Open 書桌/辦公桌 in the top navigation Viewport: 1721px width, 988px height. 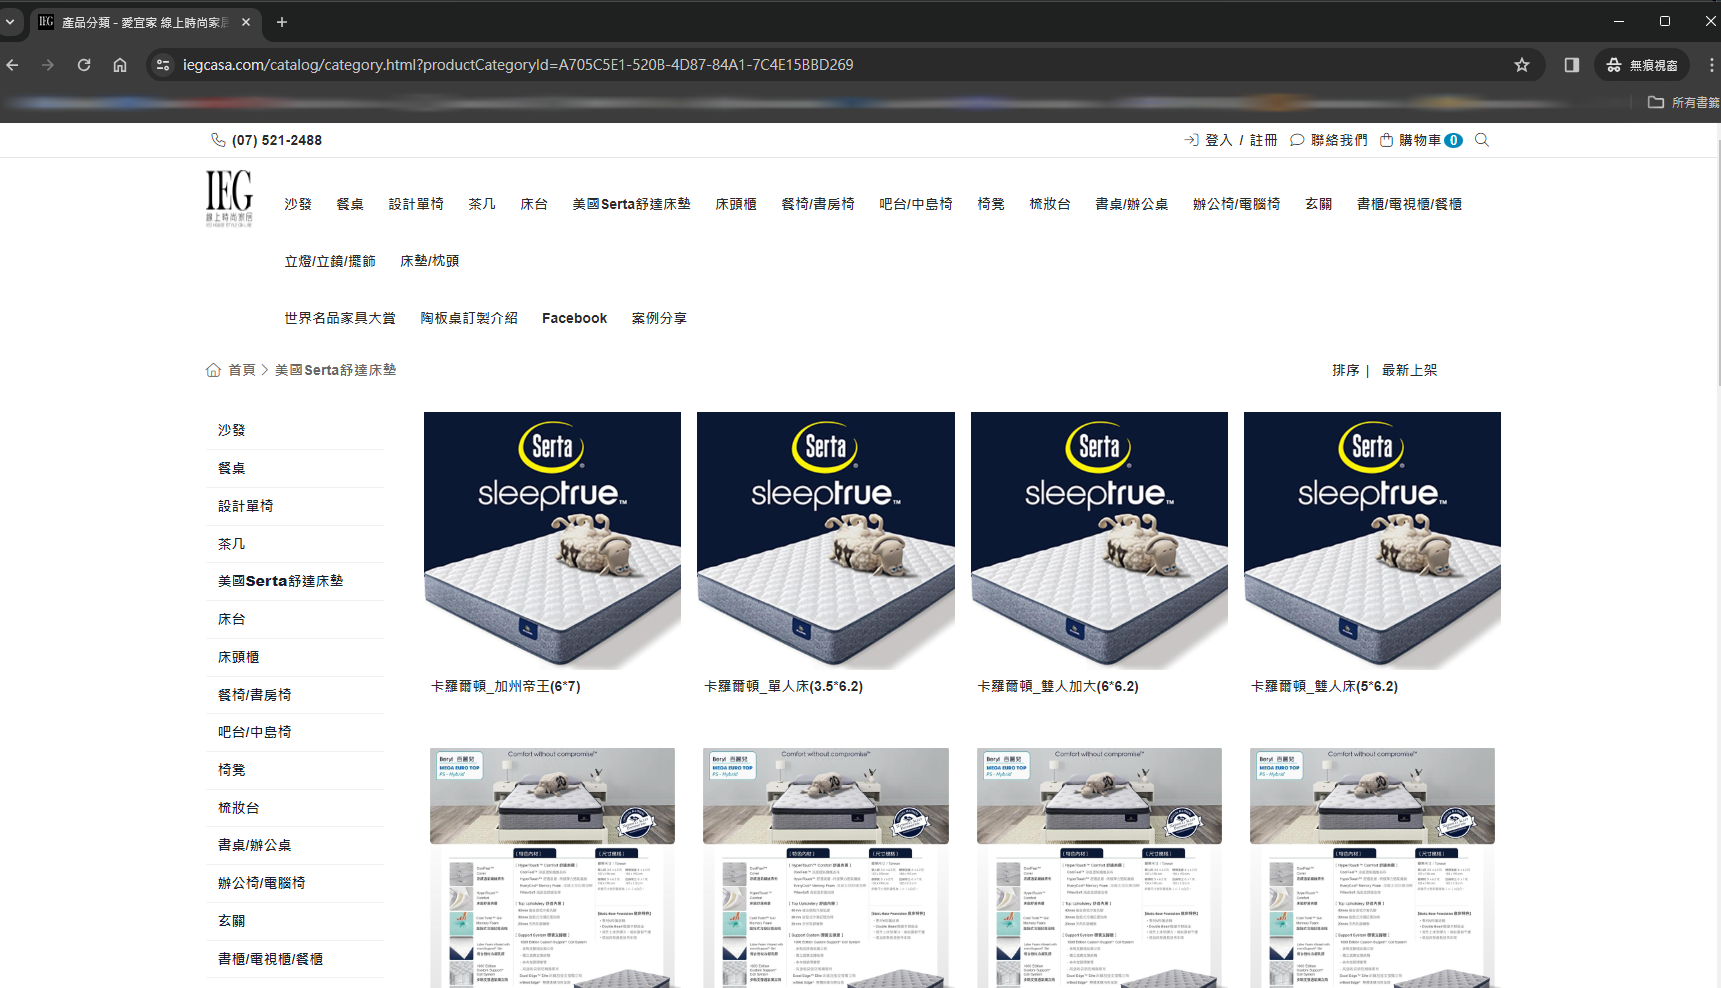click(x=1132, y=204)
